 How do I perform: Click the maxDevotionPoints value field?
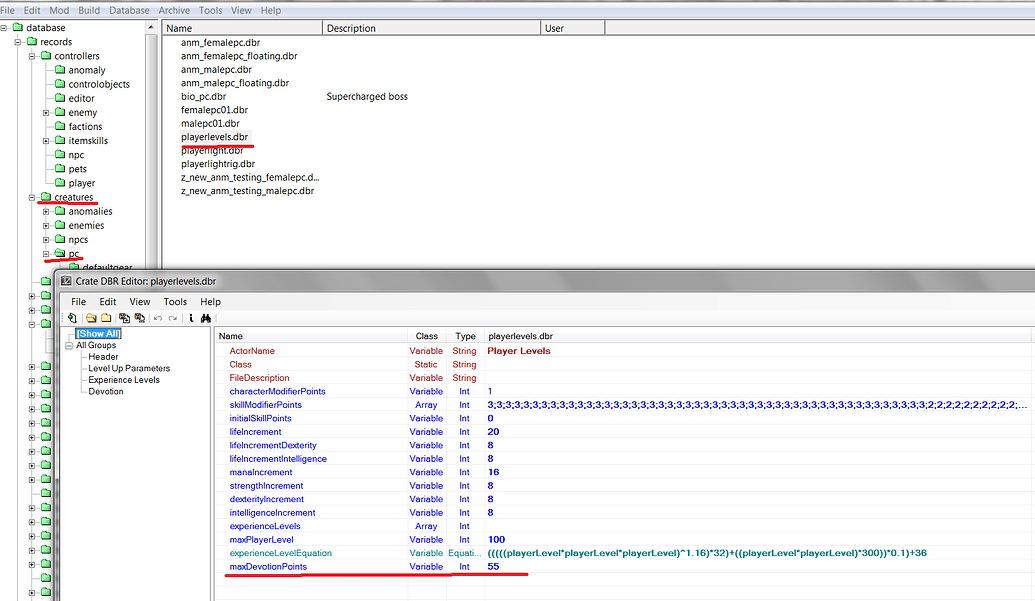[x=494, y=567]
